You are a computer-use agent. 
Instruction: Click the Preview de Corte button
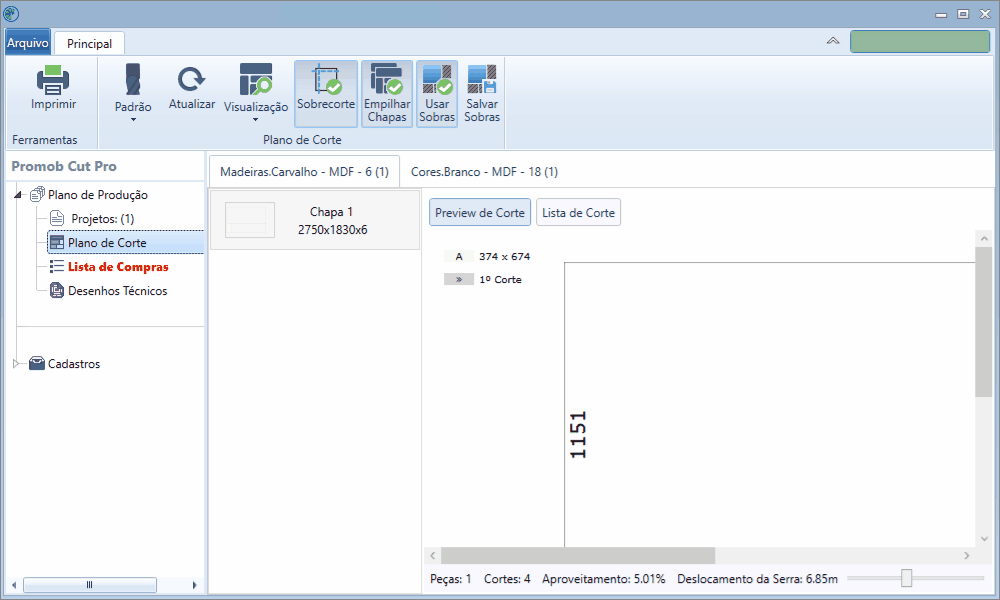pos(480,212)
